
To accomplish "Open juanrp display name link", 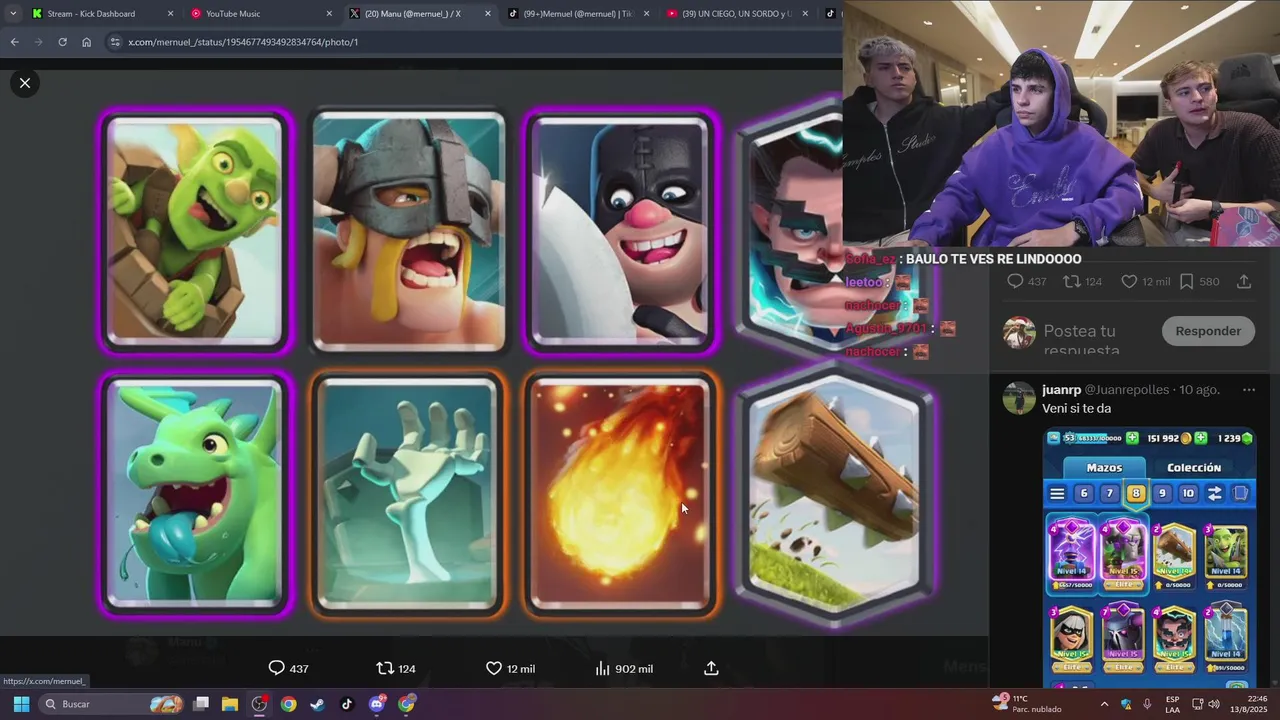I will (x=1061, y=390).
